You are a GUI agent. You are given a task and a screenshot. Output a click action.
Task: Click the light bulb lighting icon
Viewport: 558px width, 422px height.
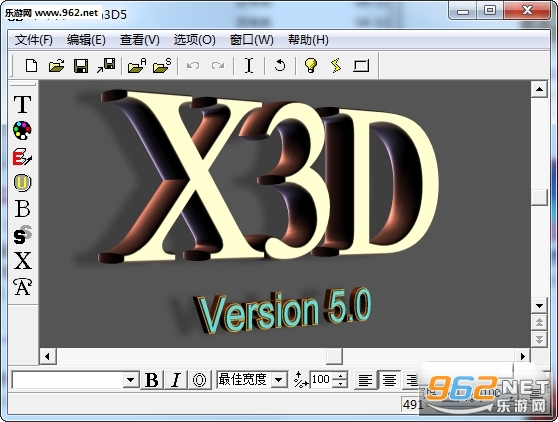(311, 65)
